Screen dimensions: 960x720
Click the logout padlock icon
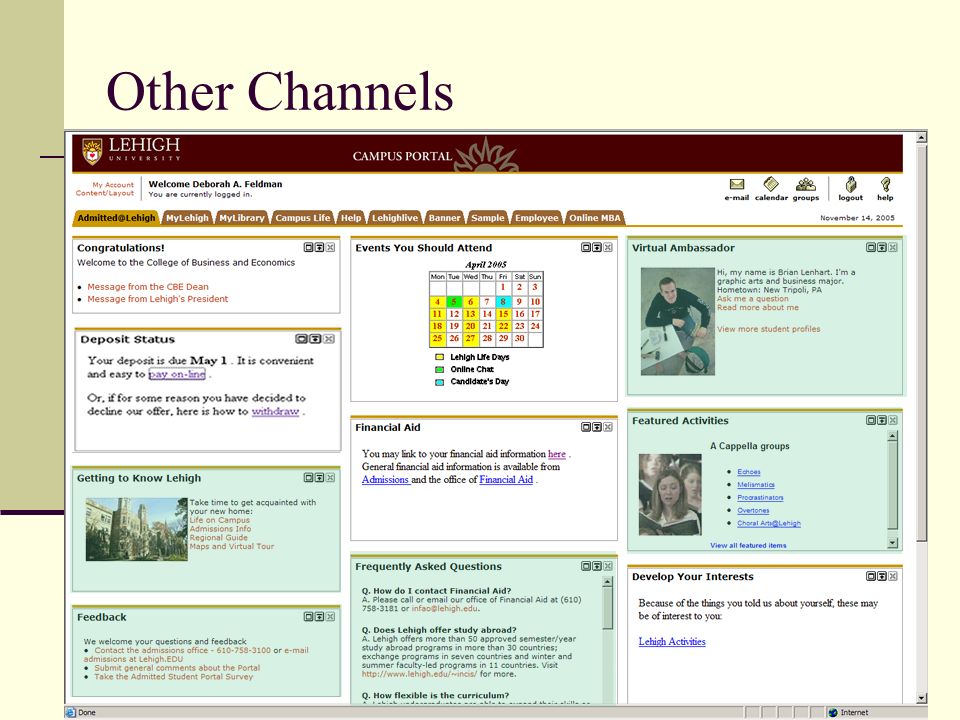pyautogui.click(x=850, y=184)
